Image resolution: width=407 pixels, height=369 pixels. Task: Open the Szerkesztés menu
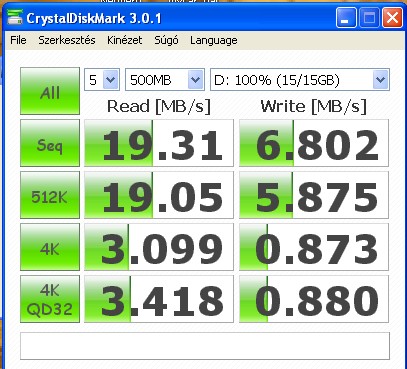67,40
